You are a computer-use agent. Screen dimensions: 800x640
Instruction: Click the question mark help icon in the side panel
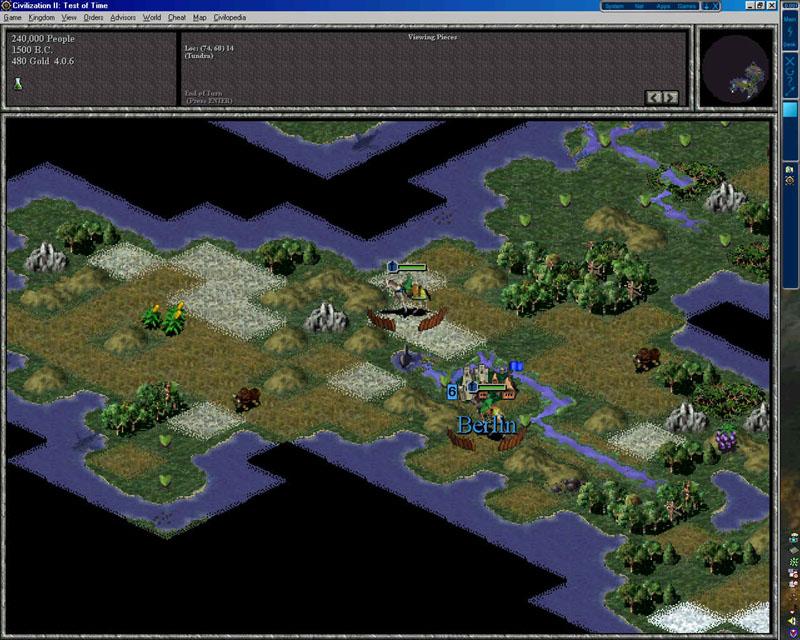pyautogui.click(x=790, y=82)
